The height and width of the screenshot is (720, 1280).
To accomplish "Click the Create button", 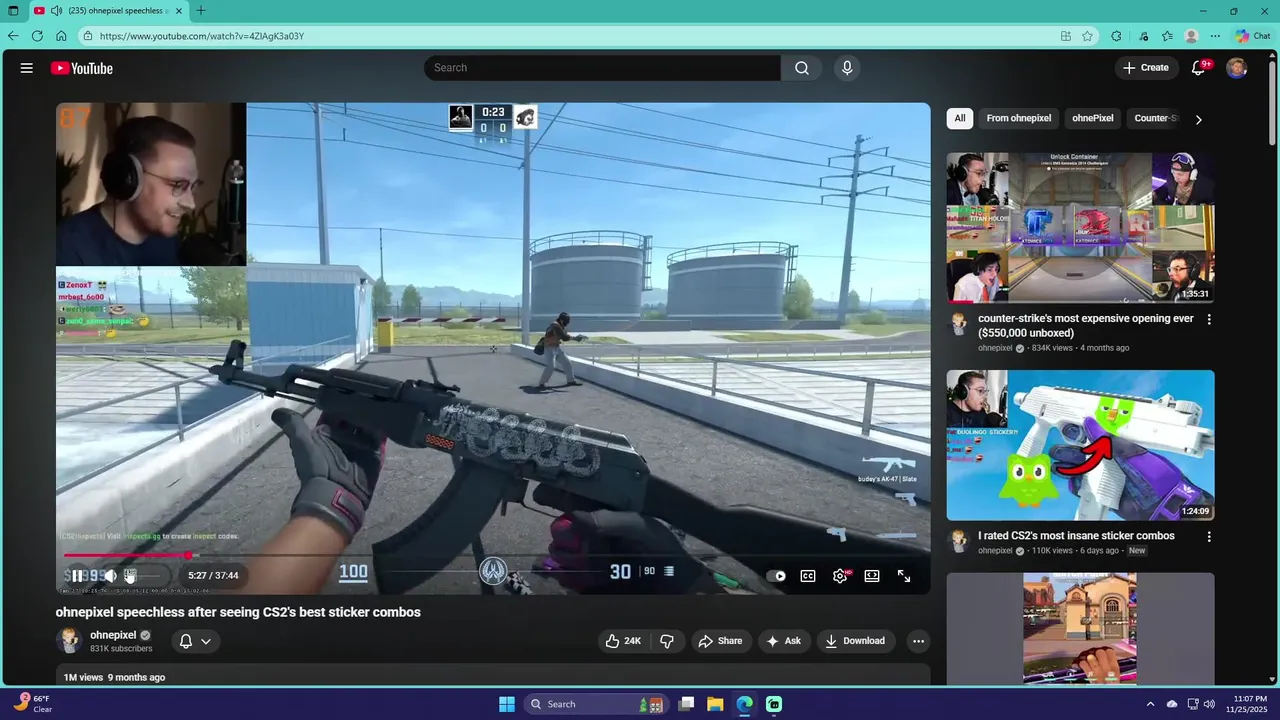I will 1146,68.
